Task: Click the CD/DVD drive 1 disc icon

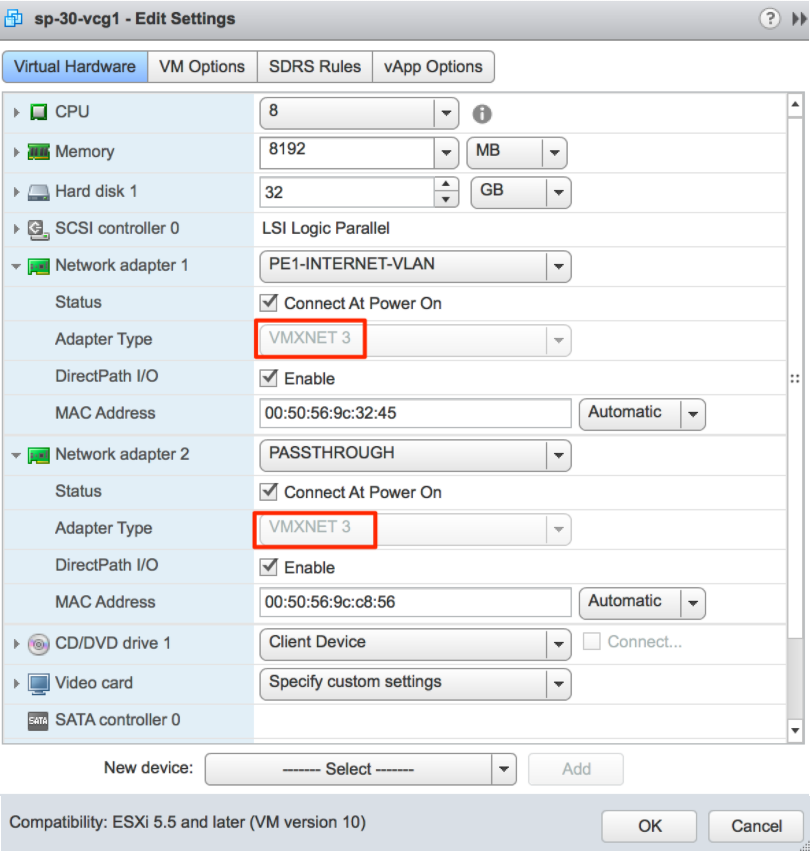Action: click(39, 644)
